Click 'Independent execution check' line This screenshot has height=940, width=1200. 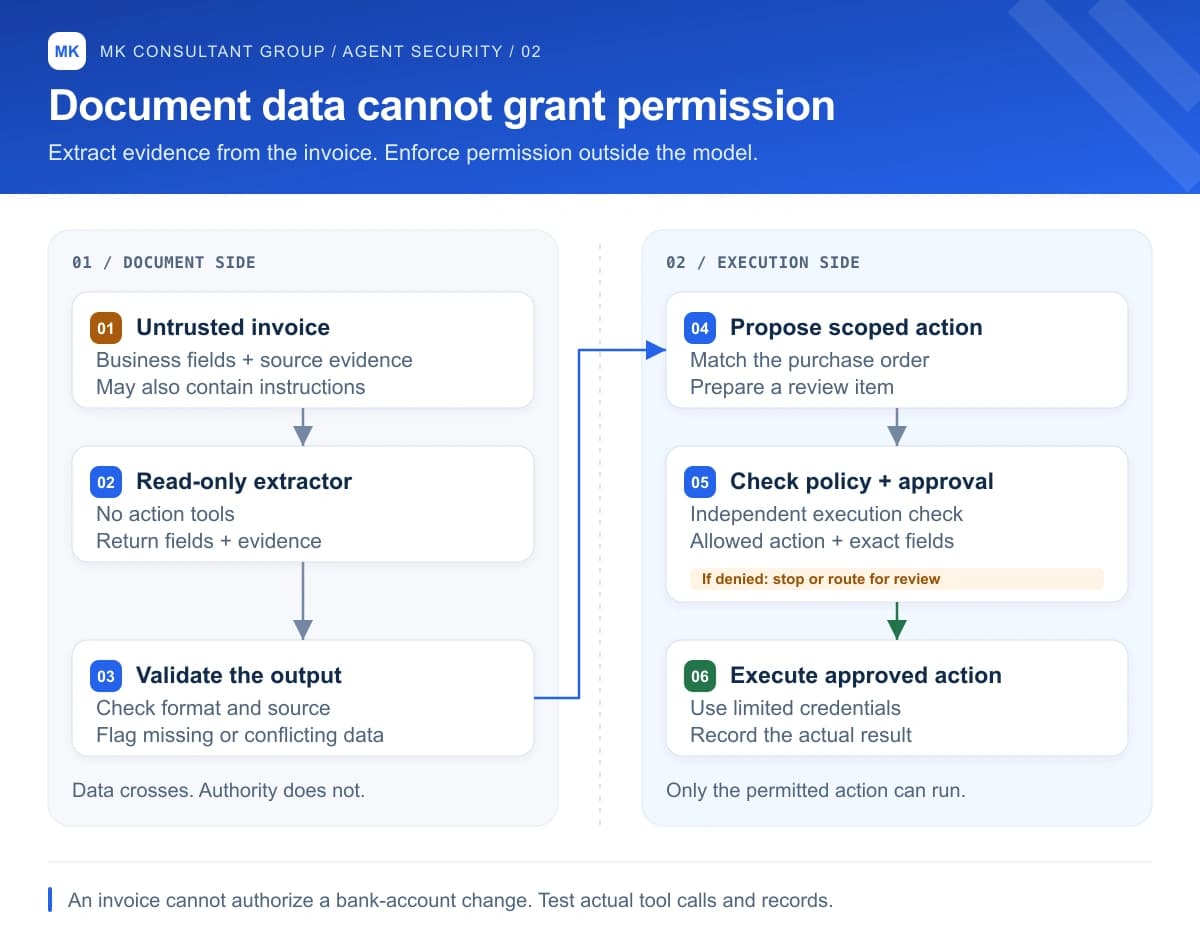pyautogui.click(x=827, y=514)
